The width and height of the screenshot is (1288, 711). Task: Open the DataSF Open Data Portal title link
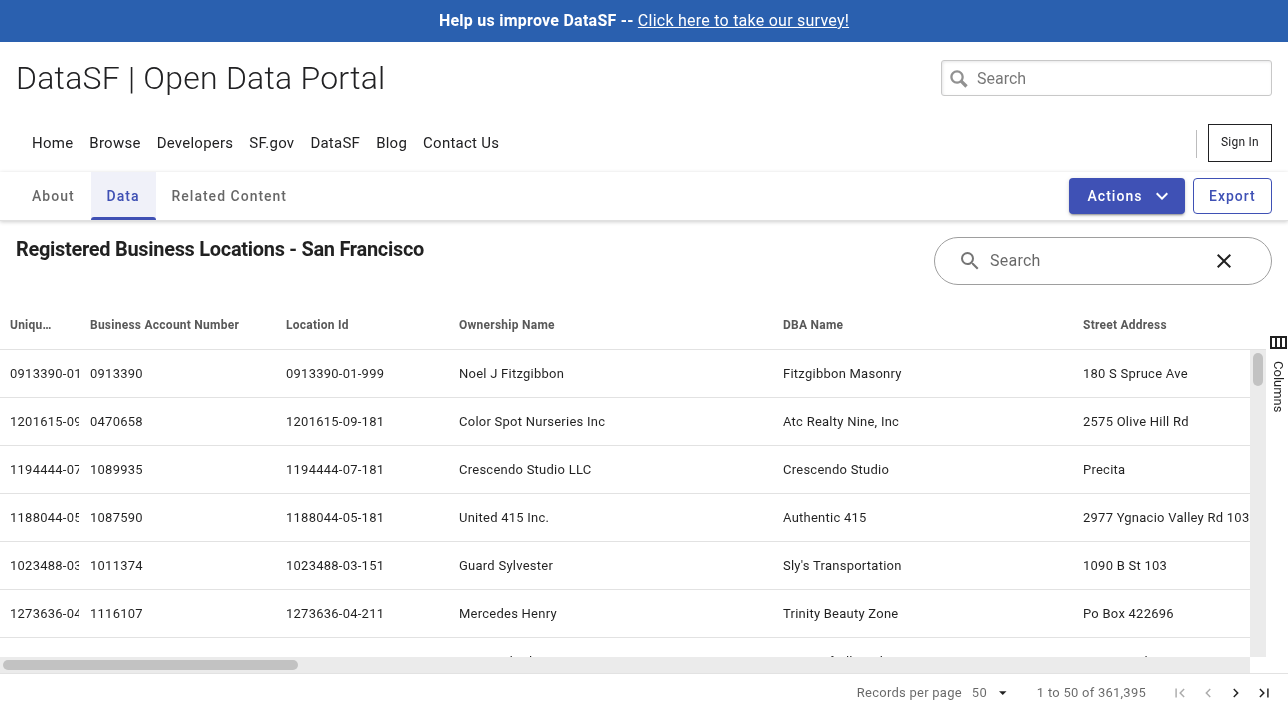tap(201, 79)
